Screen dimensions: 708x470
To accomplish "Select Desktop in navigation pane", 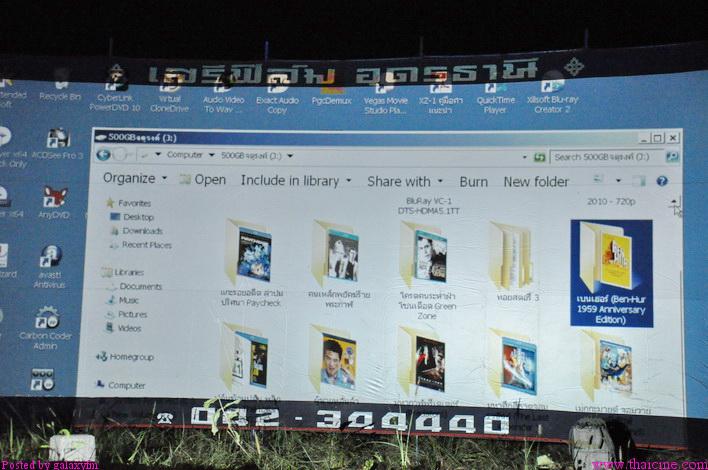I will pyautogui.click(x=132, y=217).
